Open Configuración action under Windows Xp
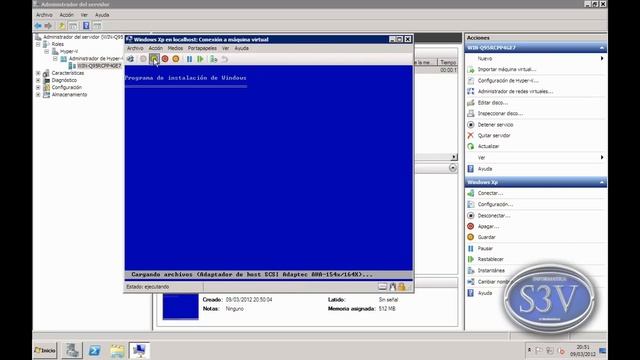The image size is (640, 360). (495, 204)
